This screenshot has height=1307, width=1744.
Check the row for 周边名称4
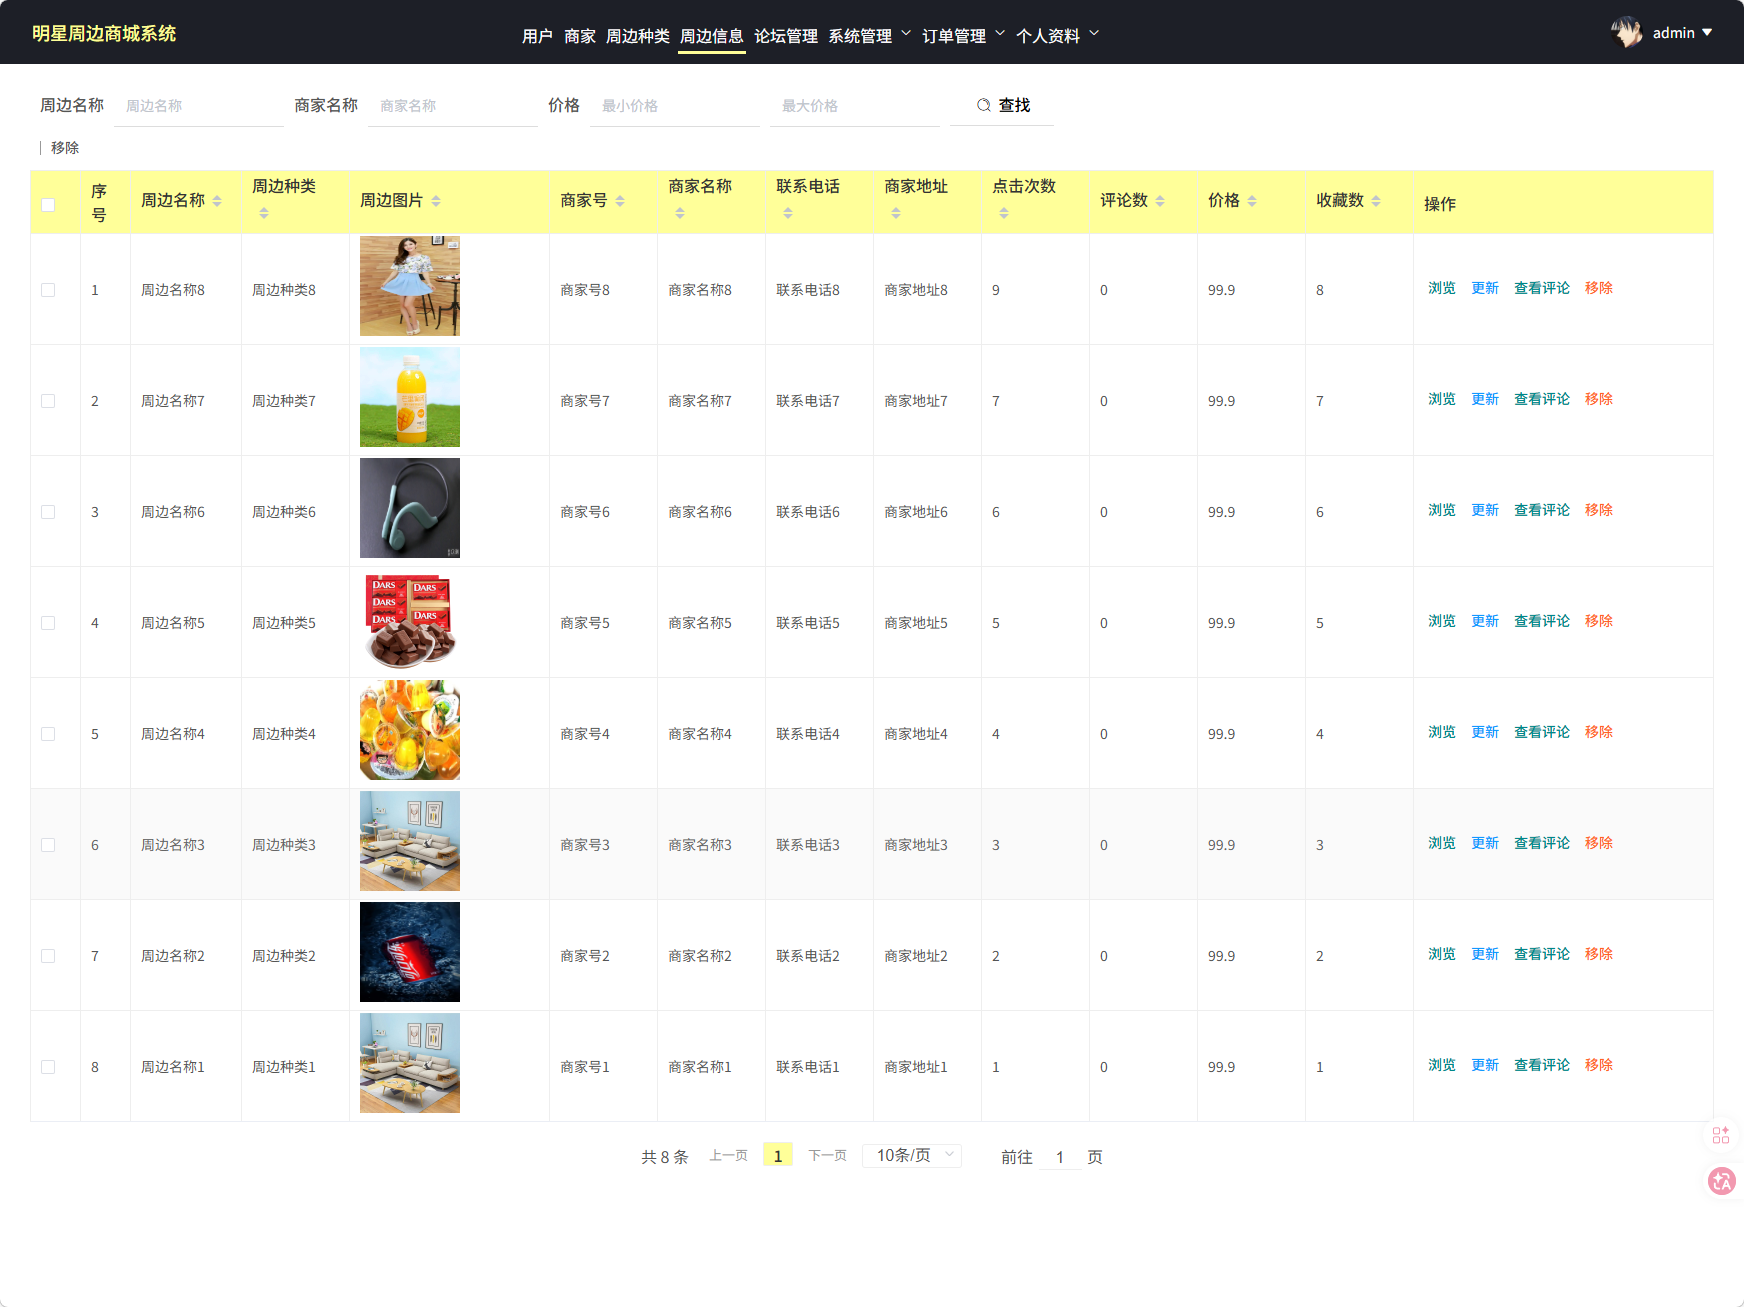point(48,734)
